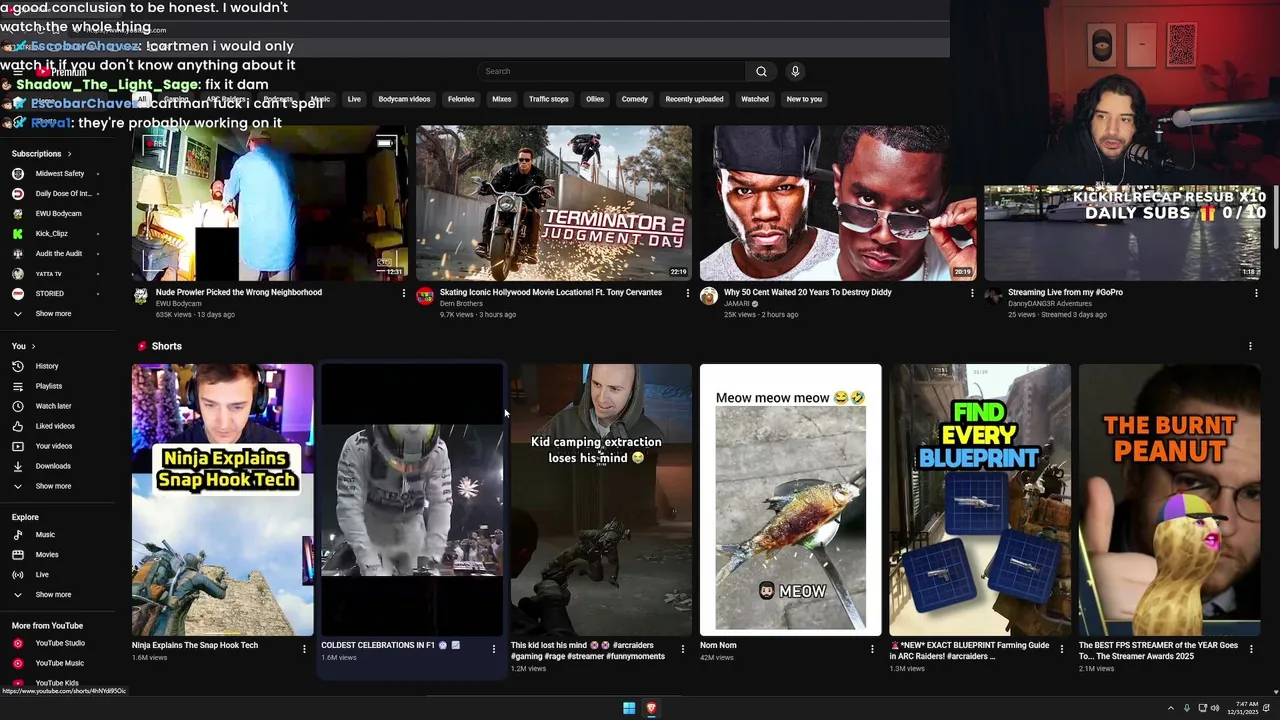Select the Bodycam videos filter chip
The height and width of the screenshot is (720, 1280).
click(404, 99)
